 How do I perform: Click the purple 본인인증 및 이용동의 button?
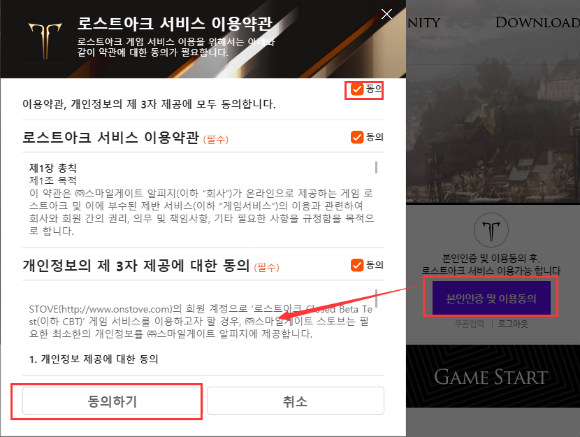click(491, 298)
